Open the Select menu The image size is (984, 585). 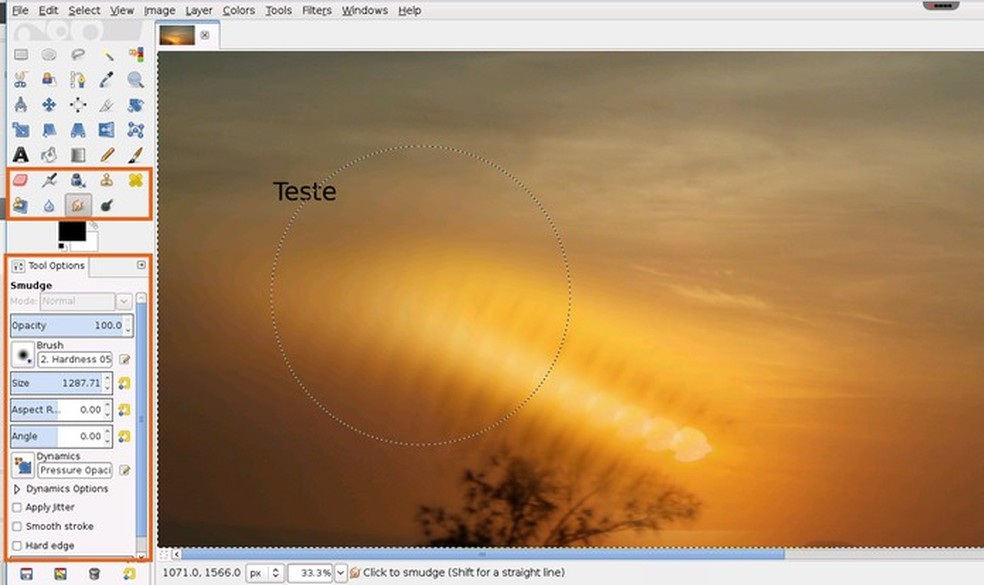[84, 10]
